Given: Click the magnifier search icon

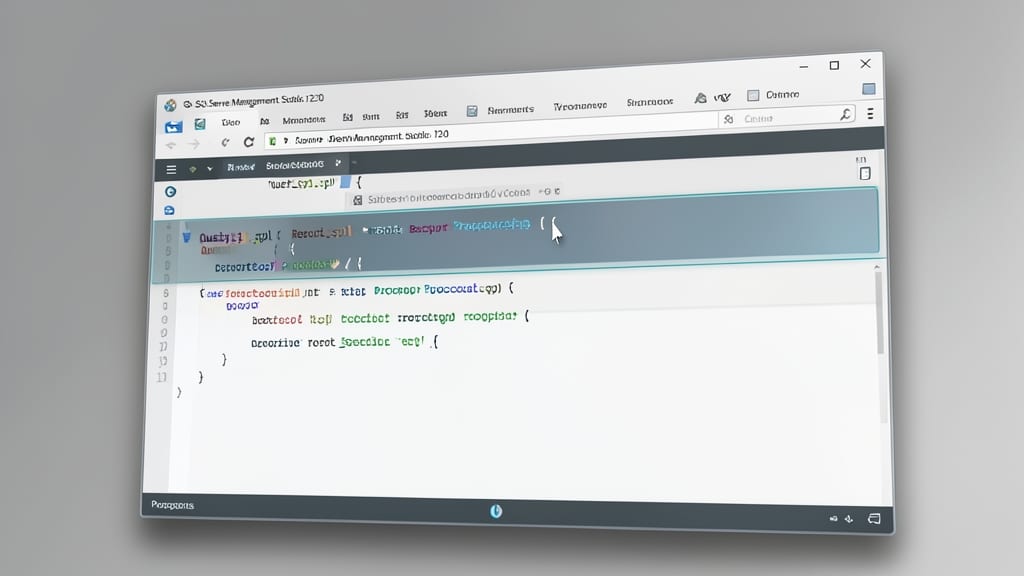Looking at the screenshot, I should 846,115.
